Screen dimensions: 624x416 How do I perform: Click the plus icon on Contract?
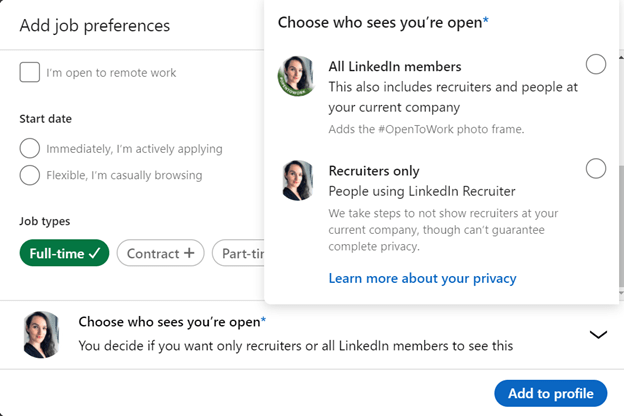coord(189,253)
